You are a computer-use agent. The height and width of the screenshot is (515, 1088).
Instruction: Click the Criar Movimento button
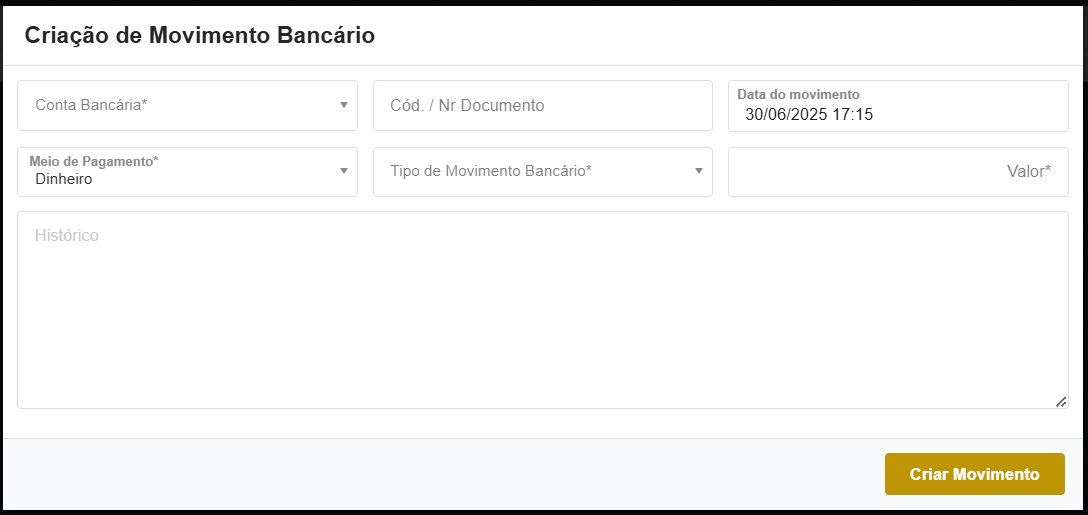(974, 474)
